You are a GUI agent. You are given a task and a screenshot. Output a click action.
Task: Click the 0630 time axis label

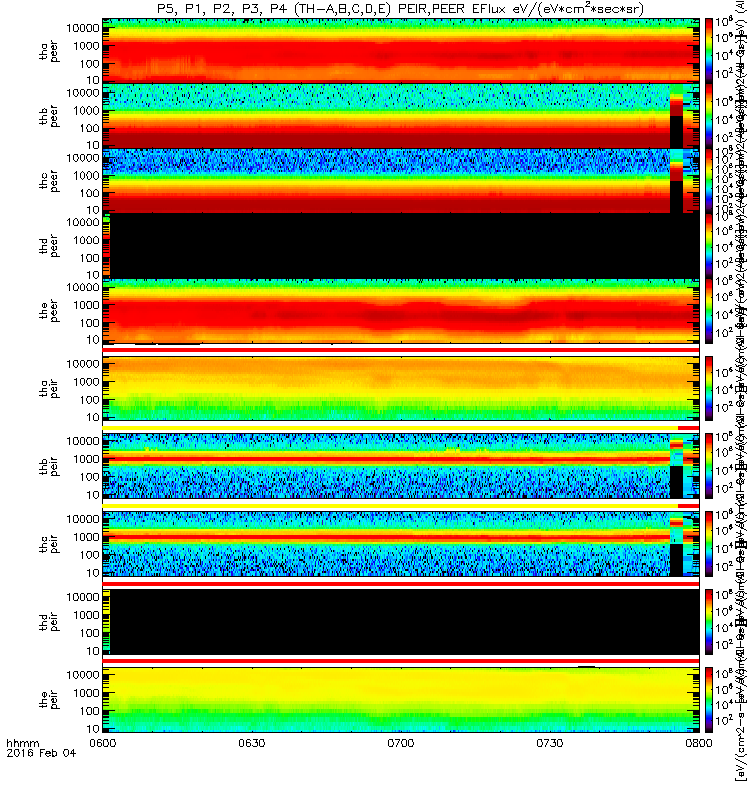[252, 743]
